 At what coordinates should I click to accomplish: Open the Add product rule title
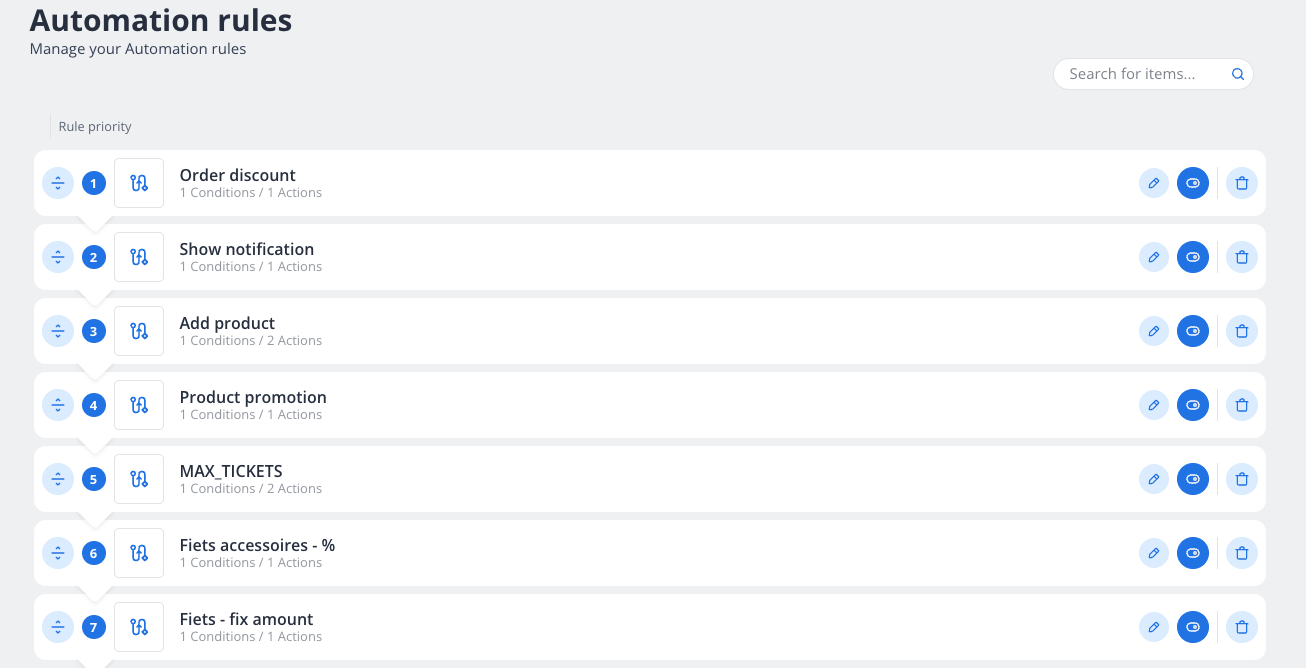[227, 323]
